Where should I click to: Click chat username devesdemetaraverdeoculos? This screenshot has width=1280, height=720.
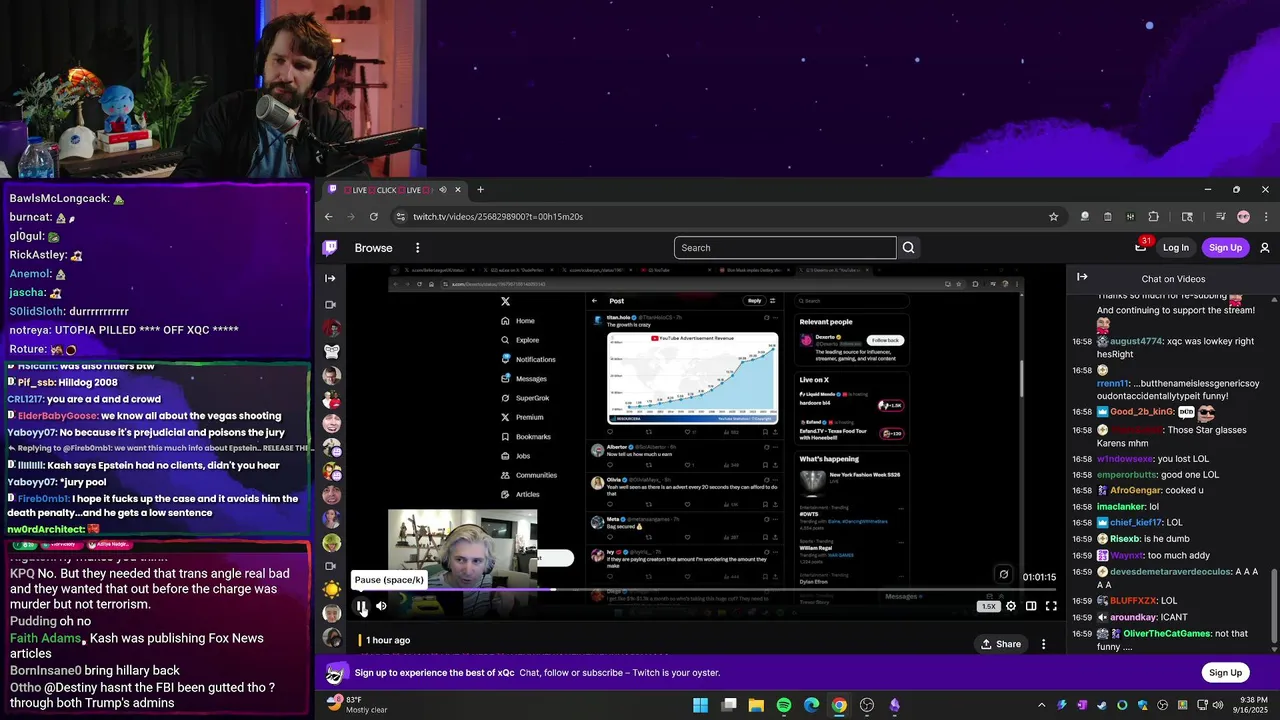pyautogui.click(x=1171, y=571)
